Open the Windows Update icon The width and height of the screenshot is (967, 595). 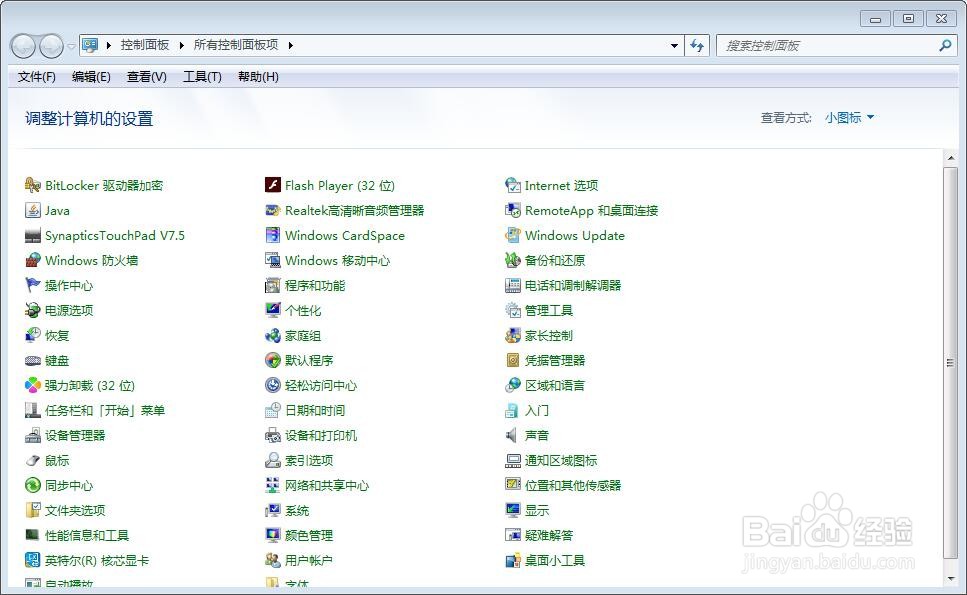pos(512,235)
